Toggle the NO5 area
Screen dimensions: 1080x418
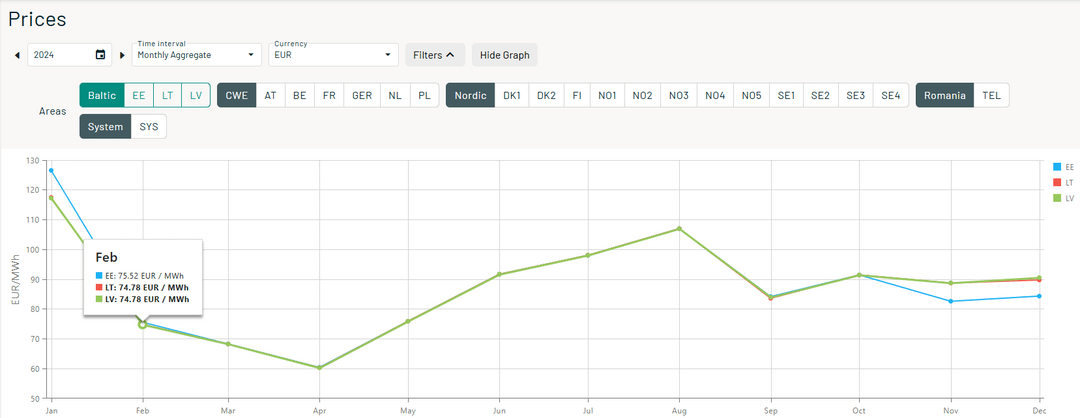tap(751, 96)
